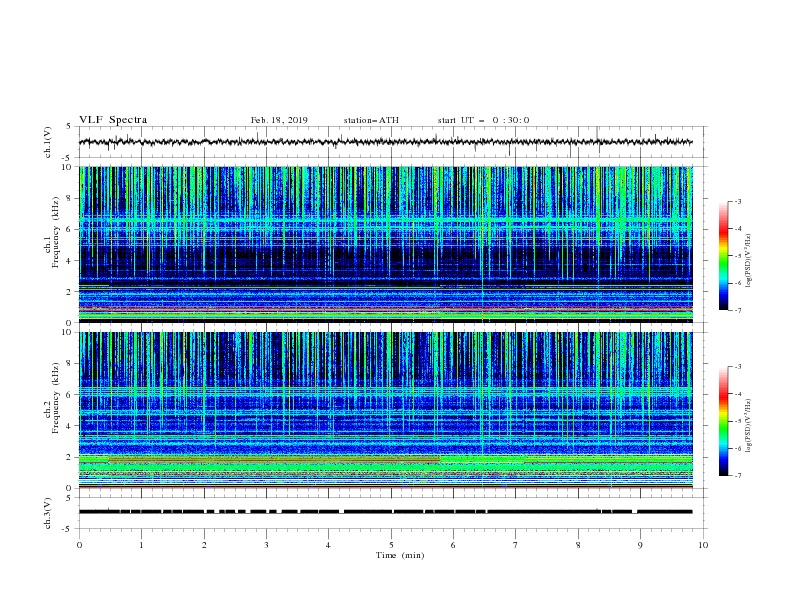Click the "-4" tick on ch.2 color bar
792x612 pixels.
737,394
